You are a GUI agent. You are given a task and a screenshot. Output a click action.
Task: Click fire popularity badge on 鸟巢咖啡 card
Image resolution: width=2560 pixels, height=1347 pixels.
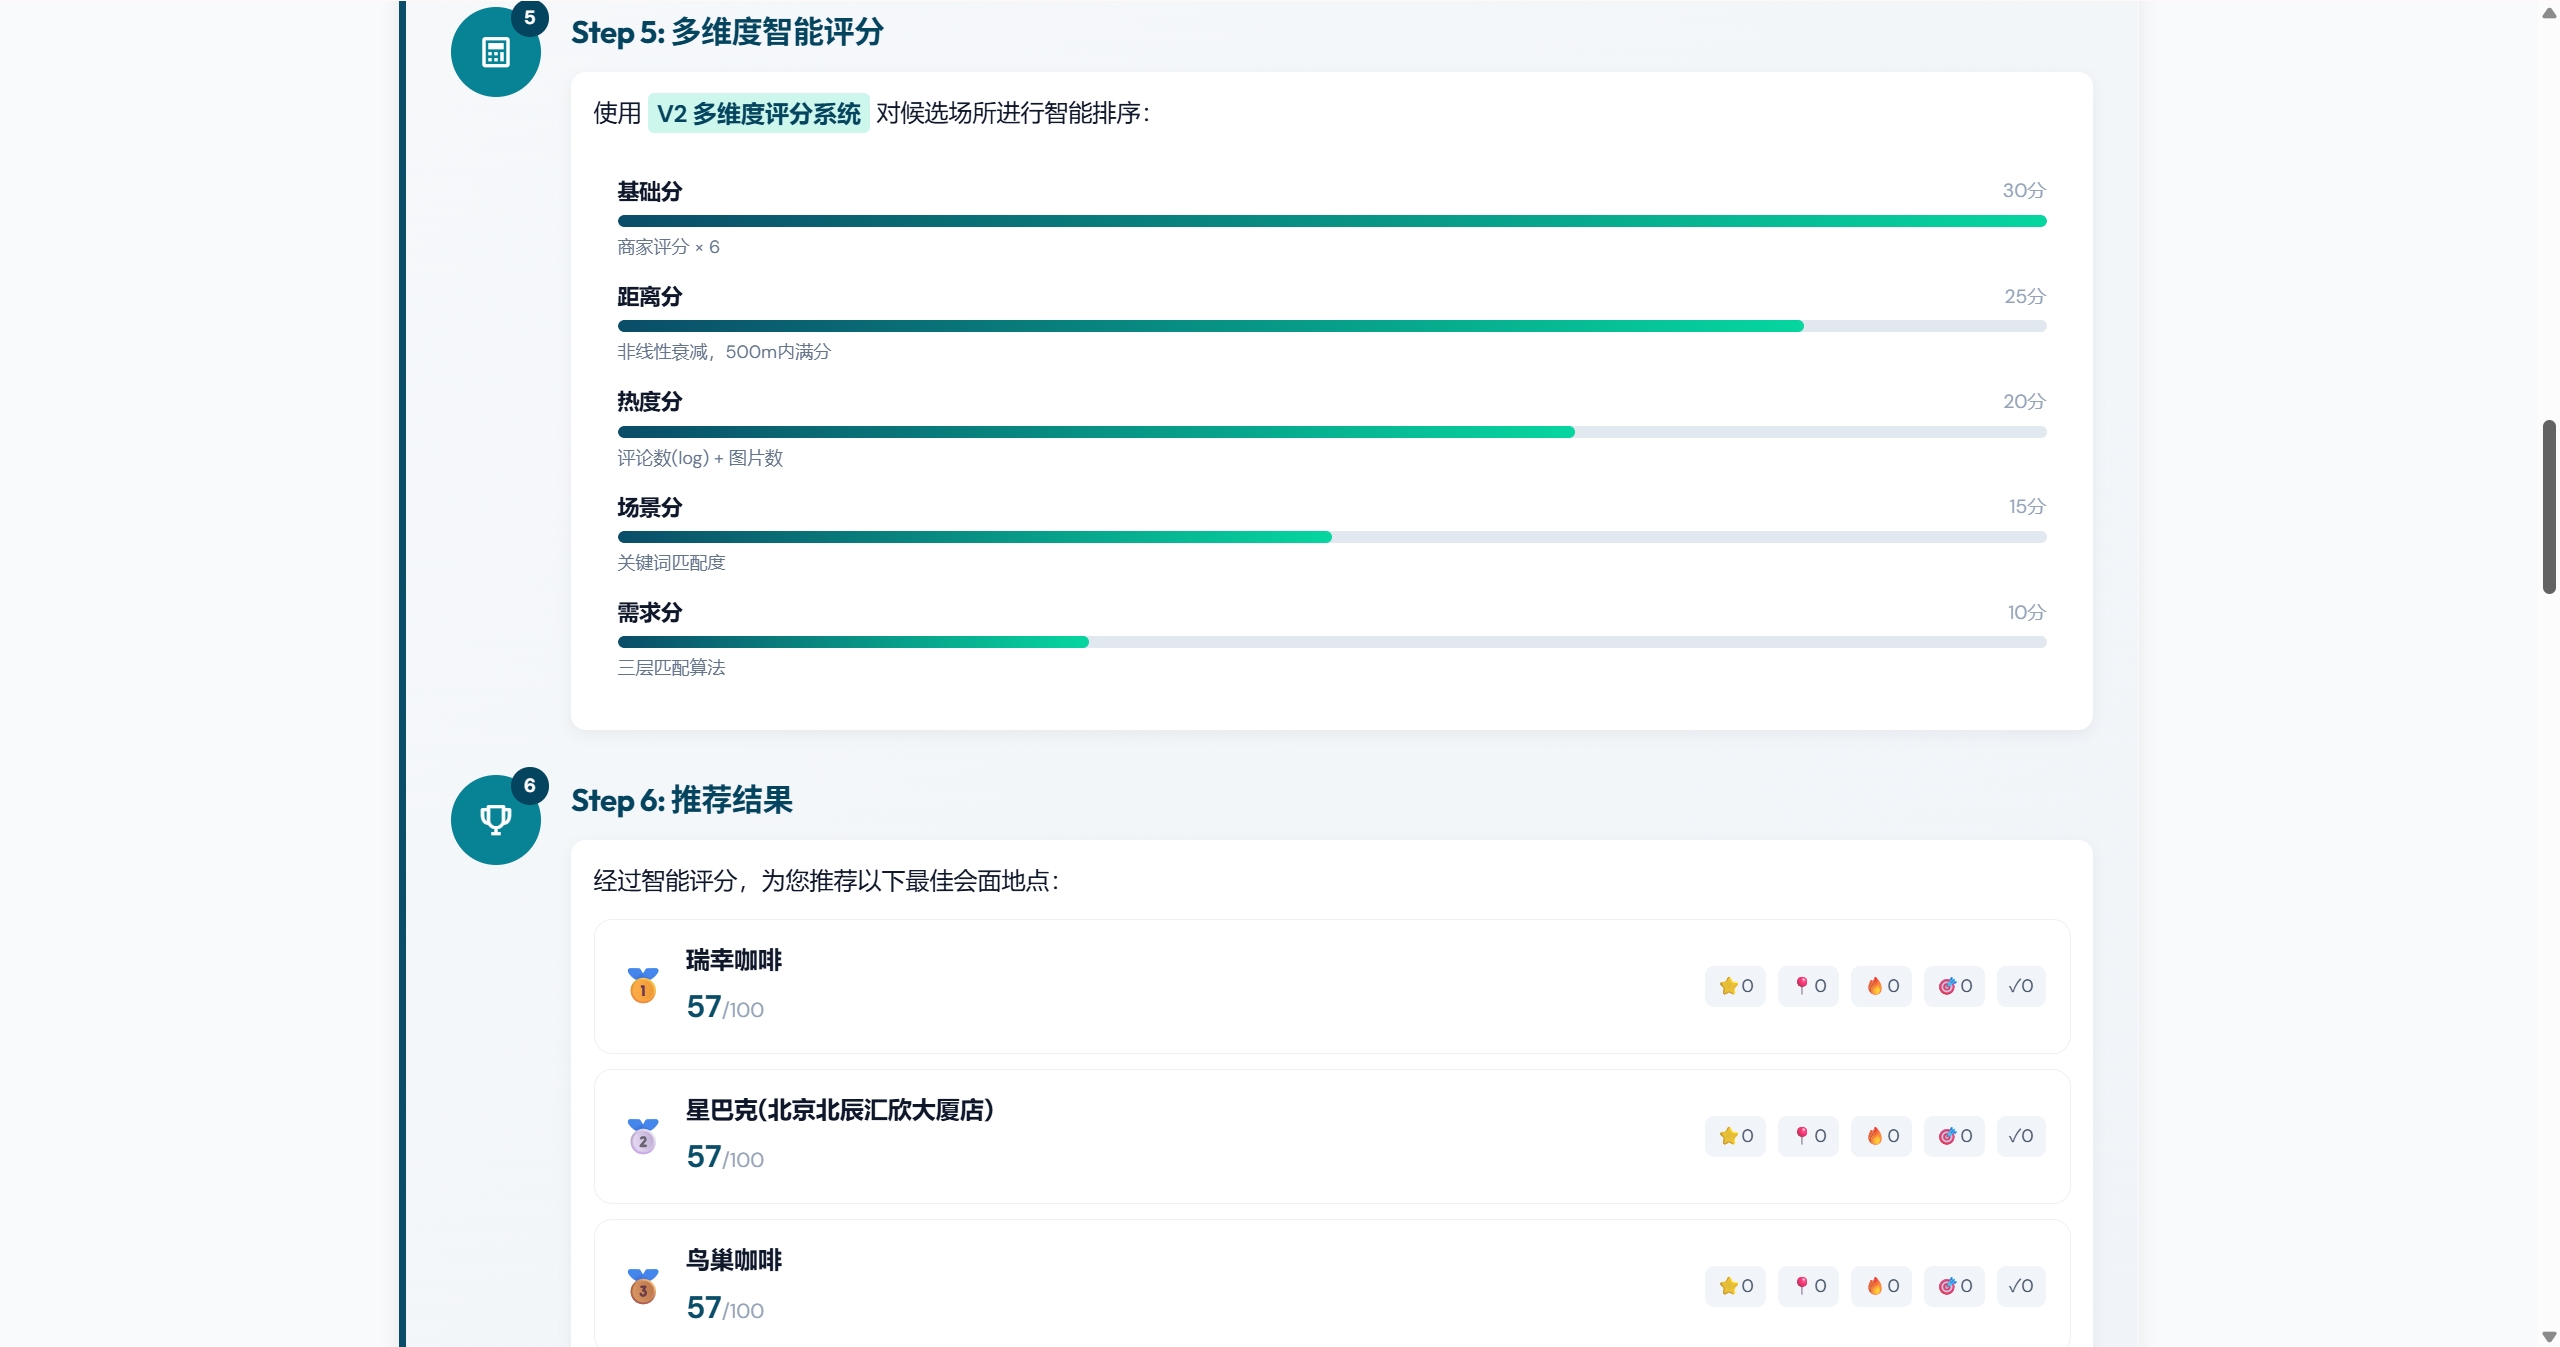1881,1286
